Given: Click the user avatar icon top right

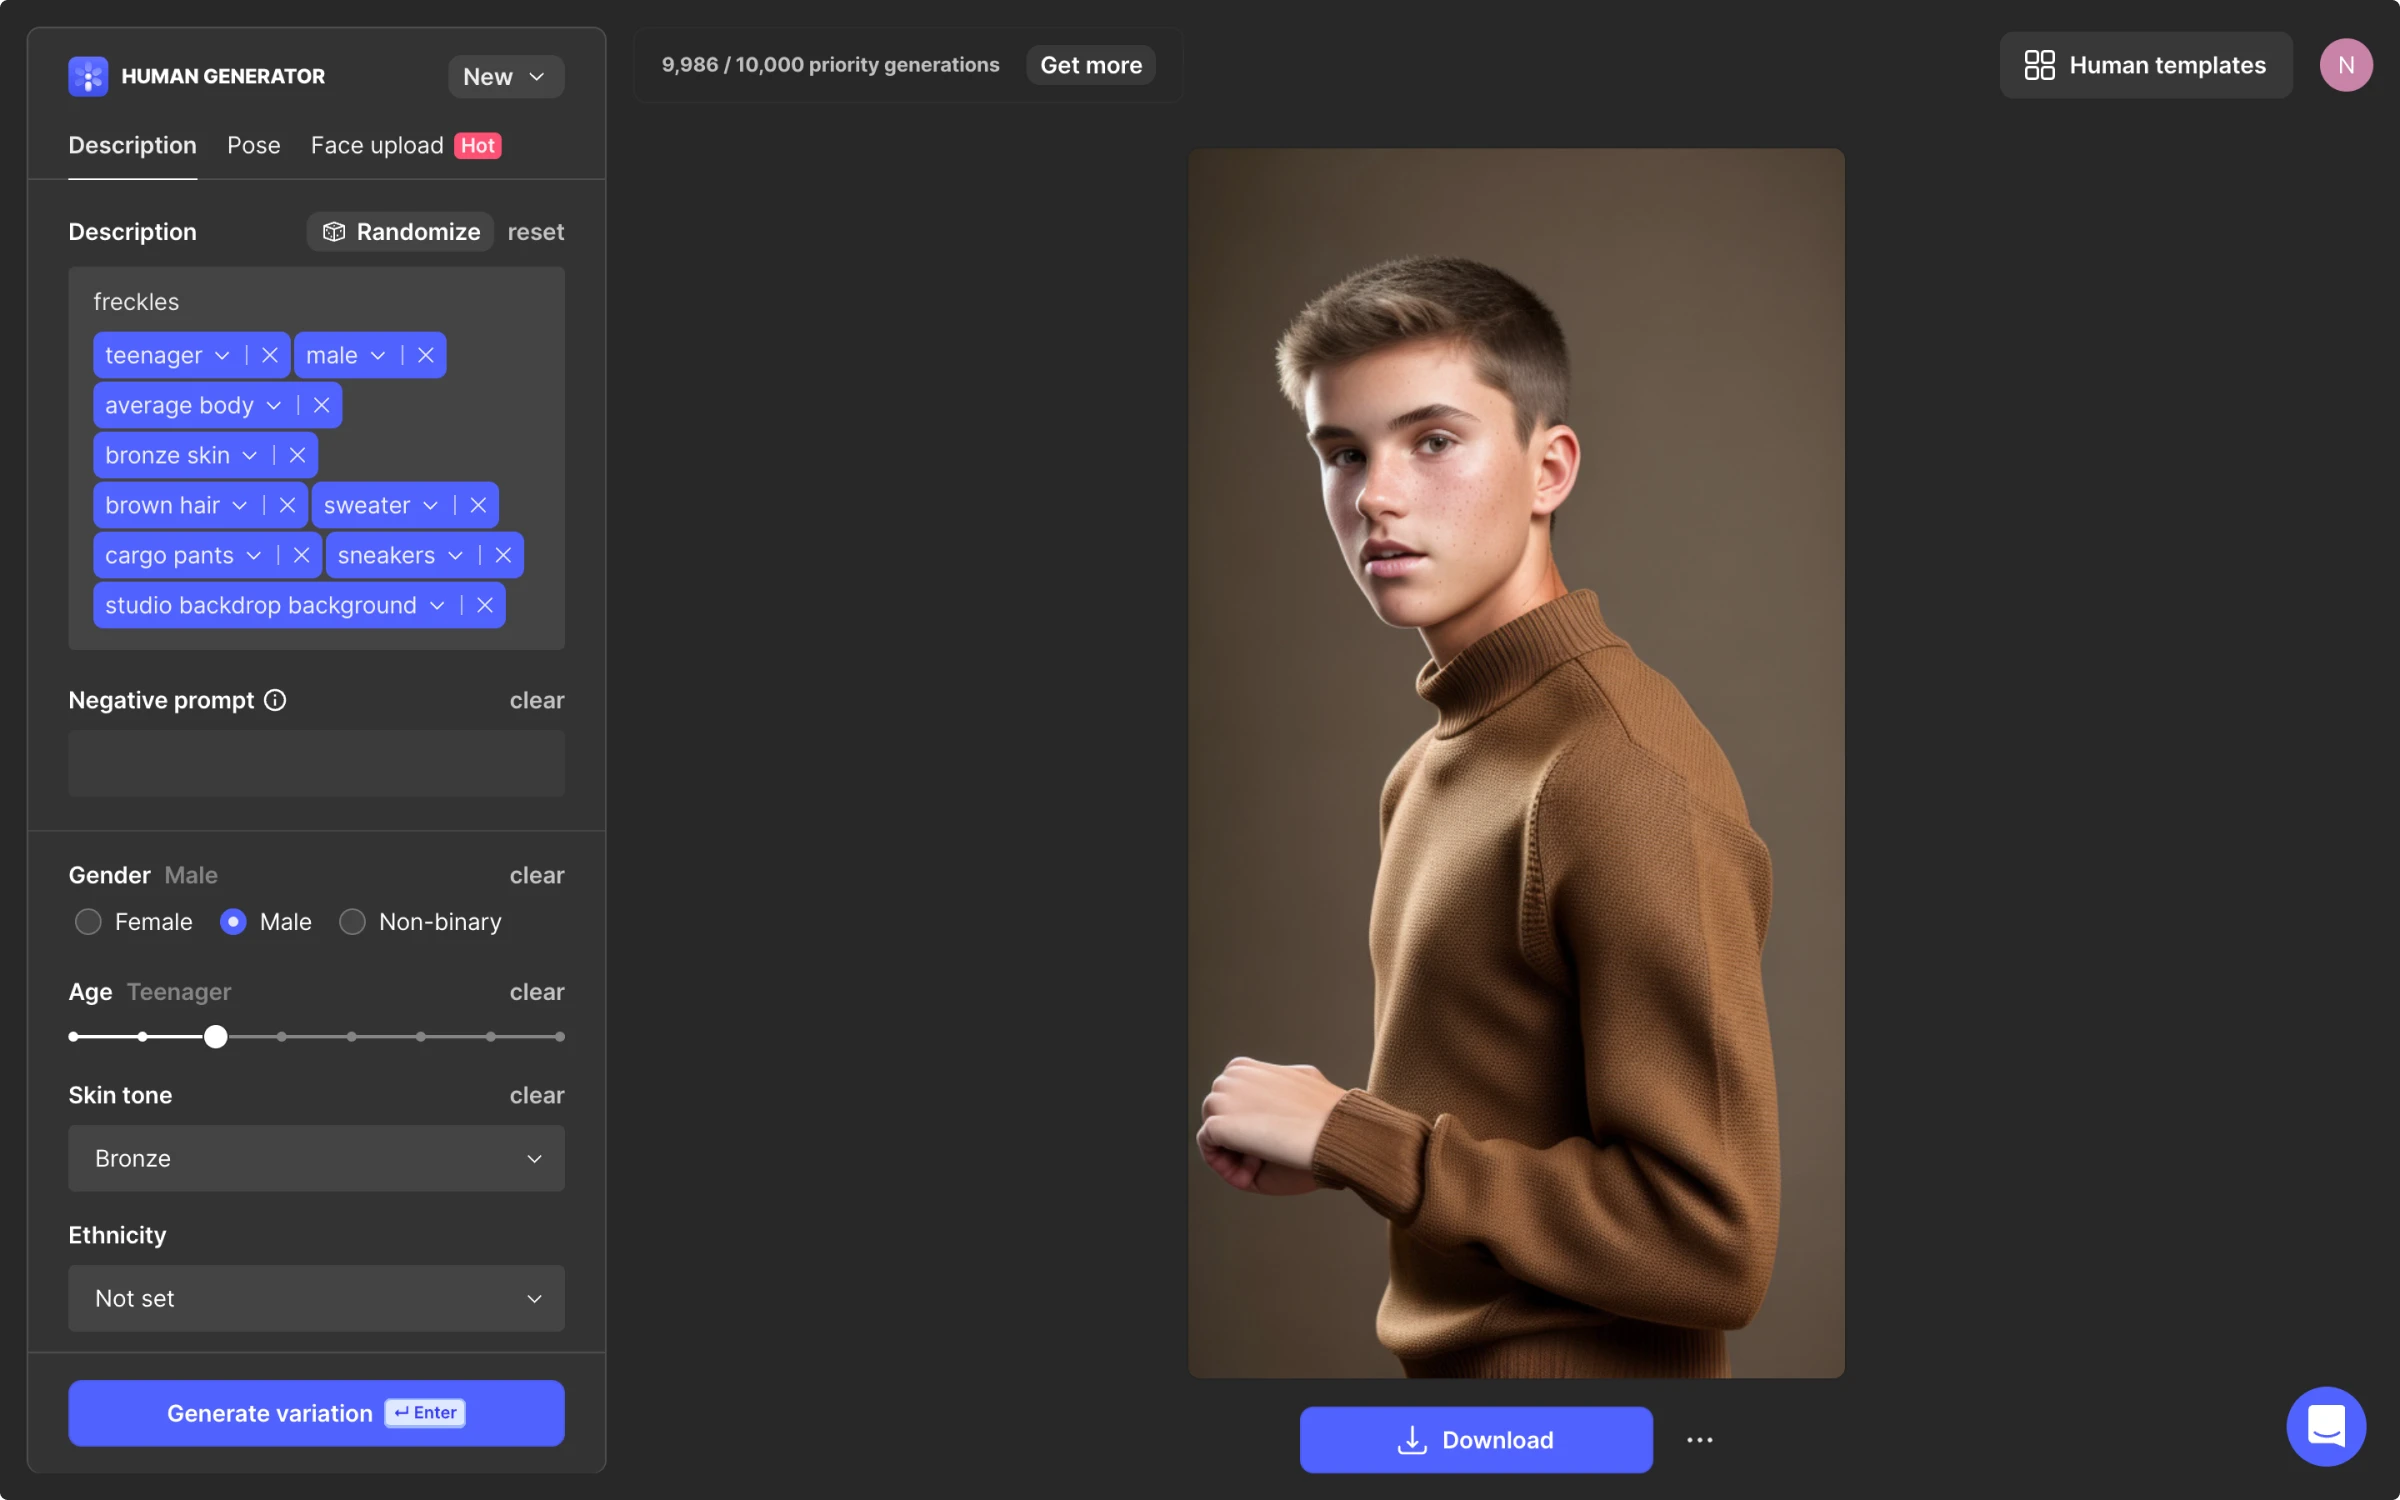Looking at the screenshot, I should point(2345,64).
